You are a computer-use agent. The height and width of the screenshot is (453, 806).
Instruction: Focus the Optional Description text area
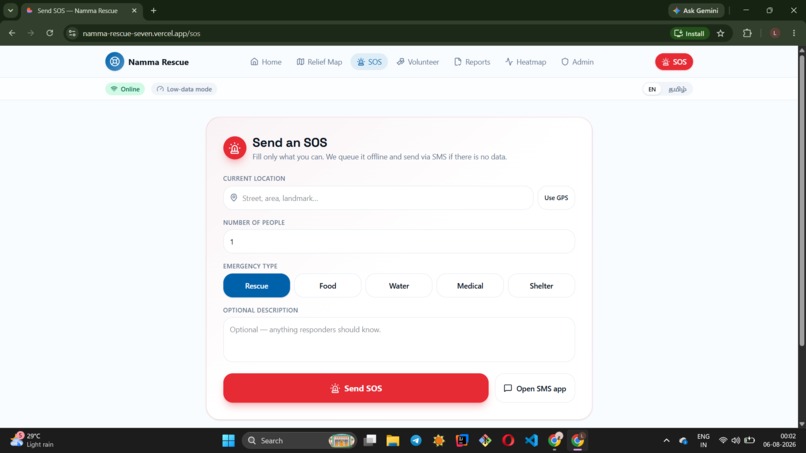click(398, 339)
